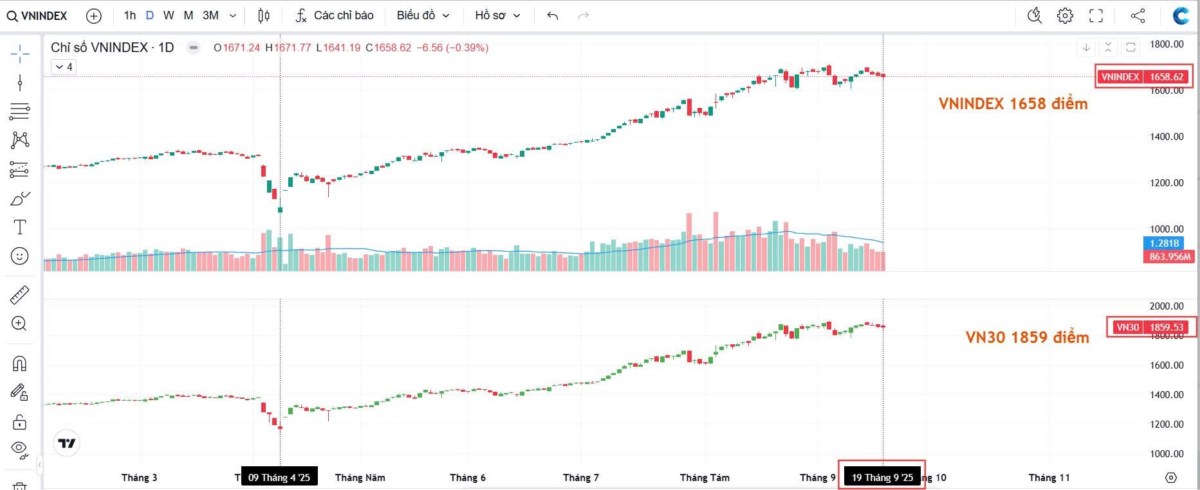Click the blue C logo icon
1200x490 pixels.
[1180, 16]
